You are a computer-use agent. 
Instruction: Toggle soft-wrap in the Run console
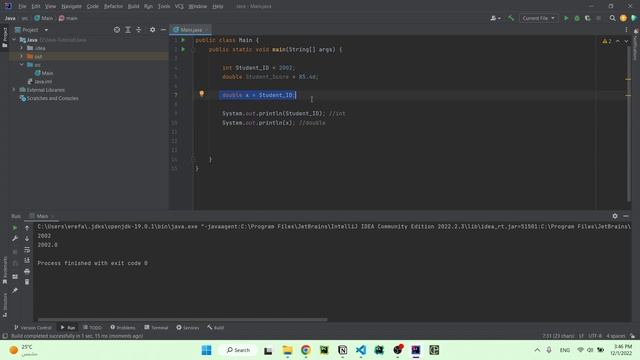coord(27,249)
